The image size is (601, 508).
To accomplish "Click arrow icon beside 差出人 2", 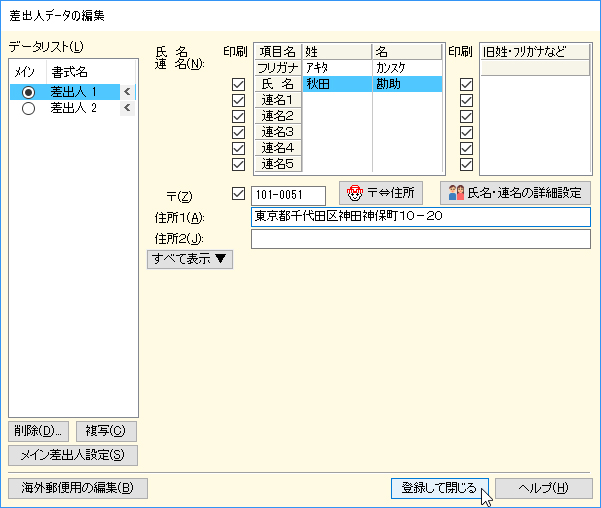I will (x=126, y=108).
